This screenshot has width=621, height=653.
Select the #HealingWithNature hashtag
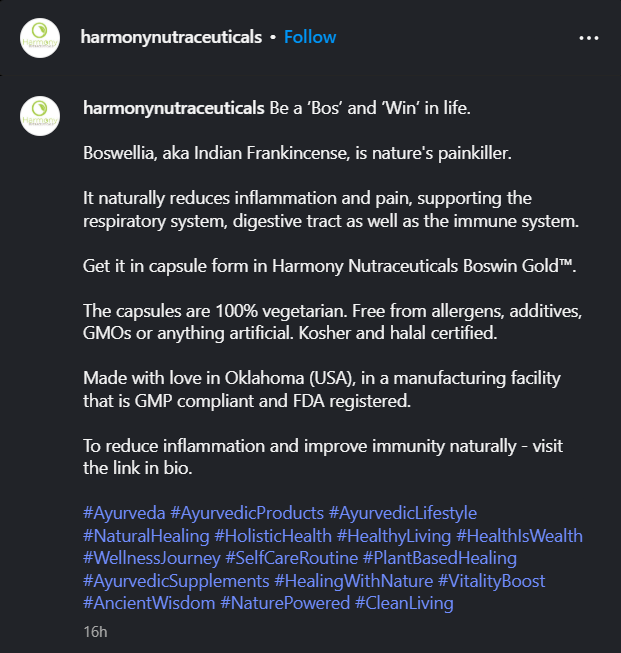(354, 581)
